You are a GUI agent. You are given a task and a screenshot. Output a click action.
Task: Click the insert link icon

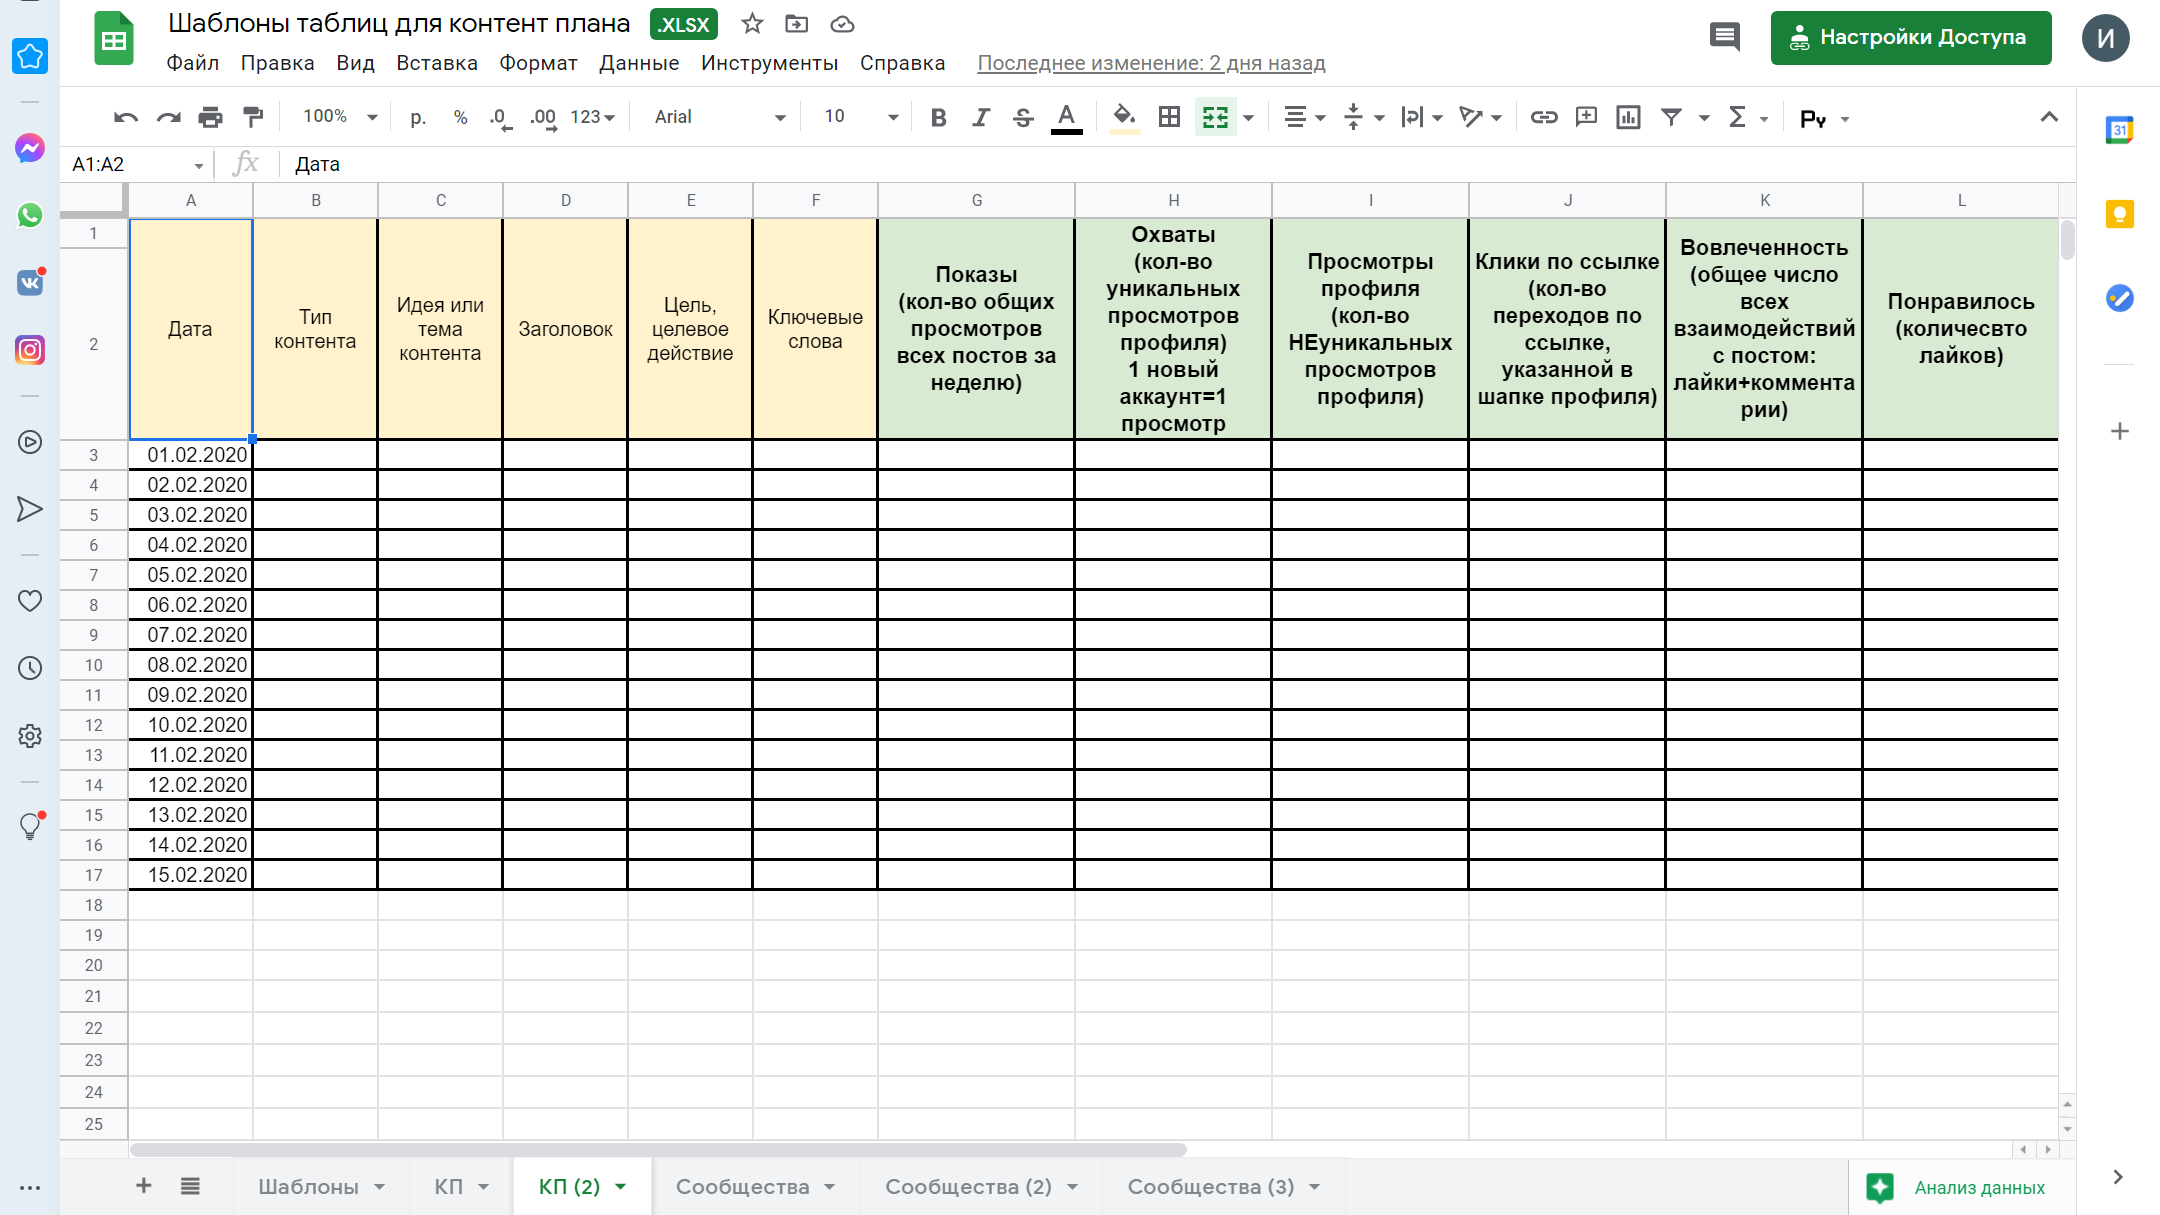pyautogui.click(x=1543, y=117)
